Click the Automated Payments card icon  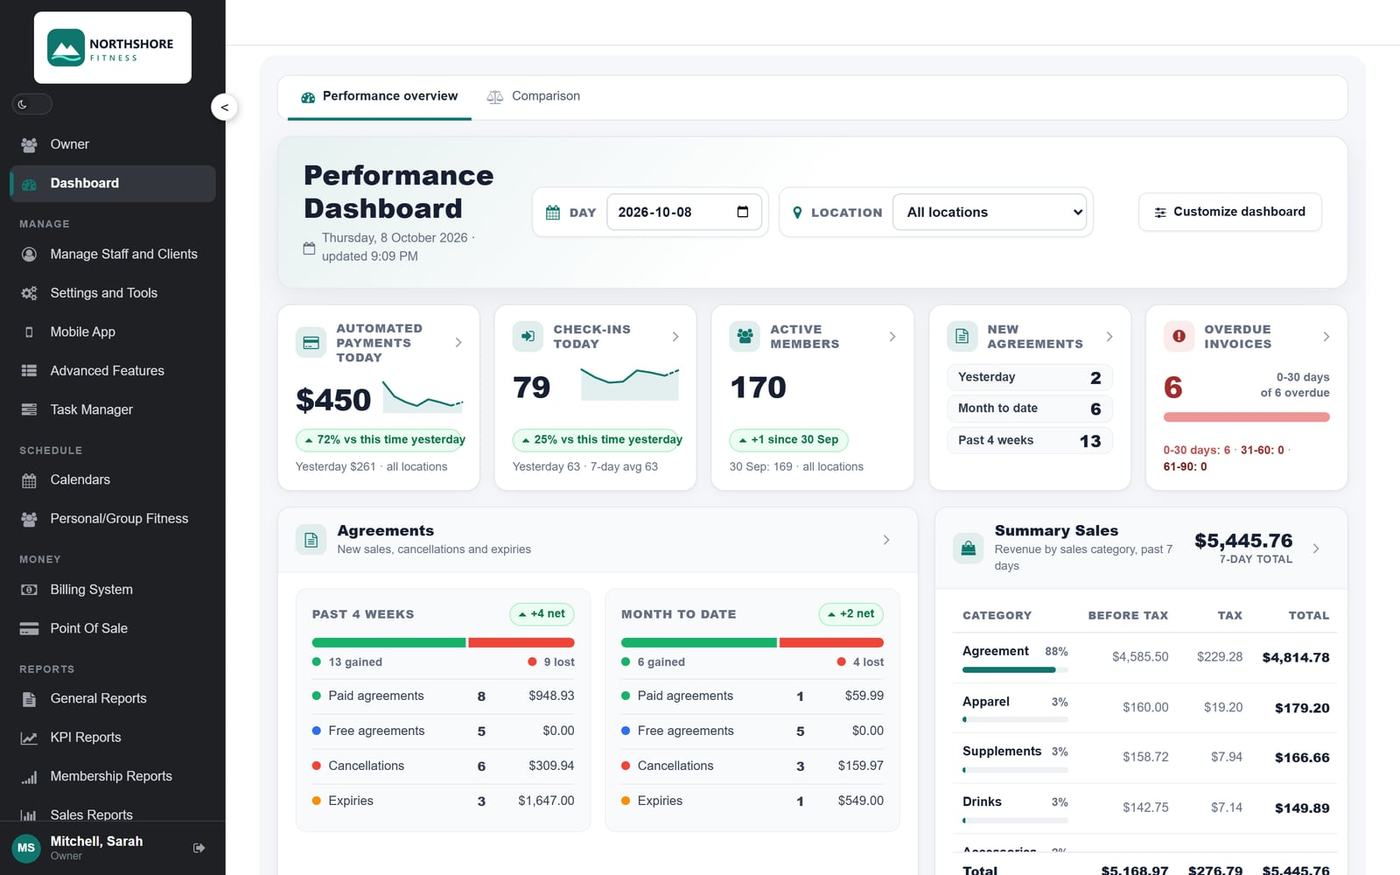pyautogui.click(x=311, y=343)
